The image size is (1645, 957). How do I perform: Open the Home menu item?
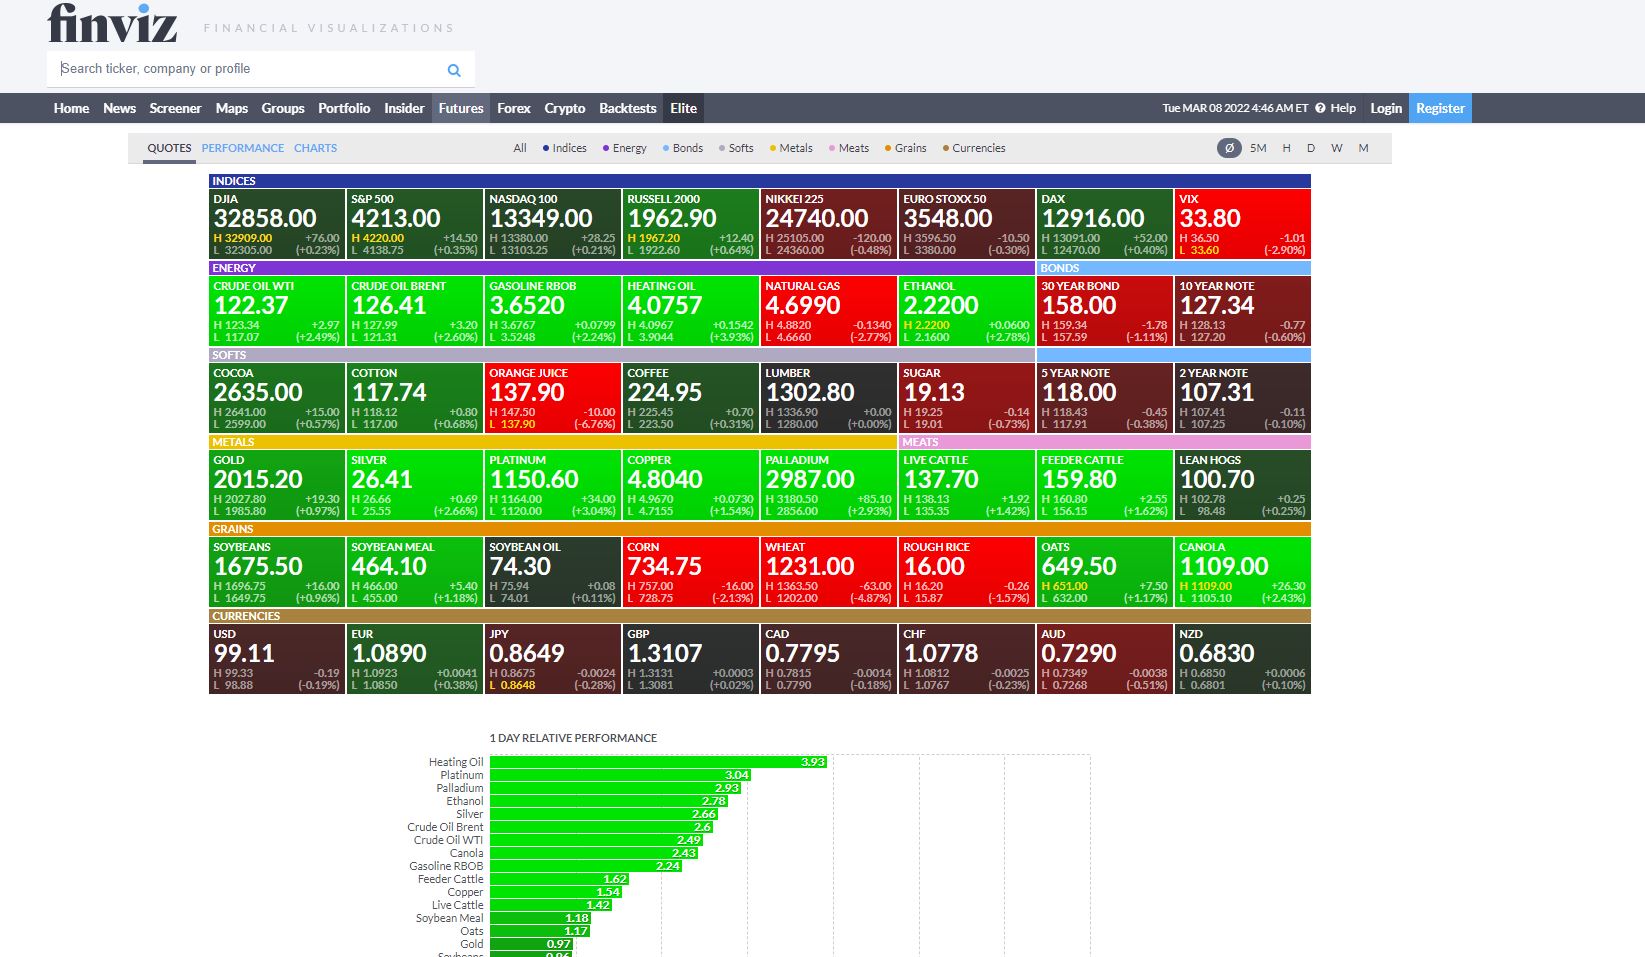click(x=71, y=108)
